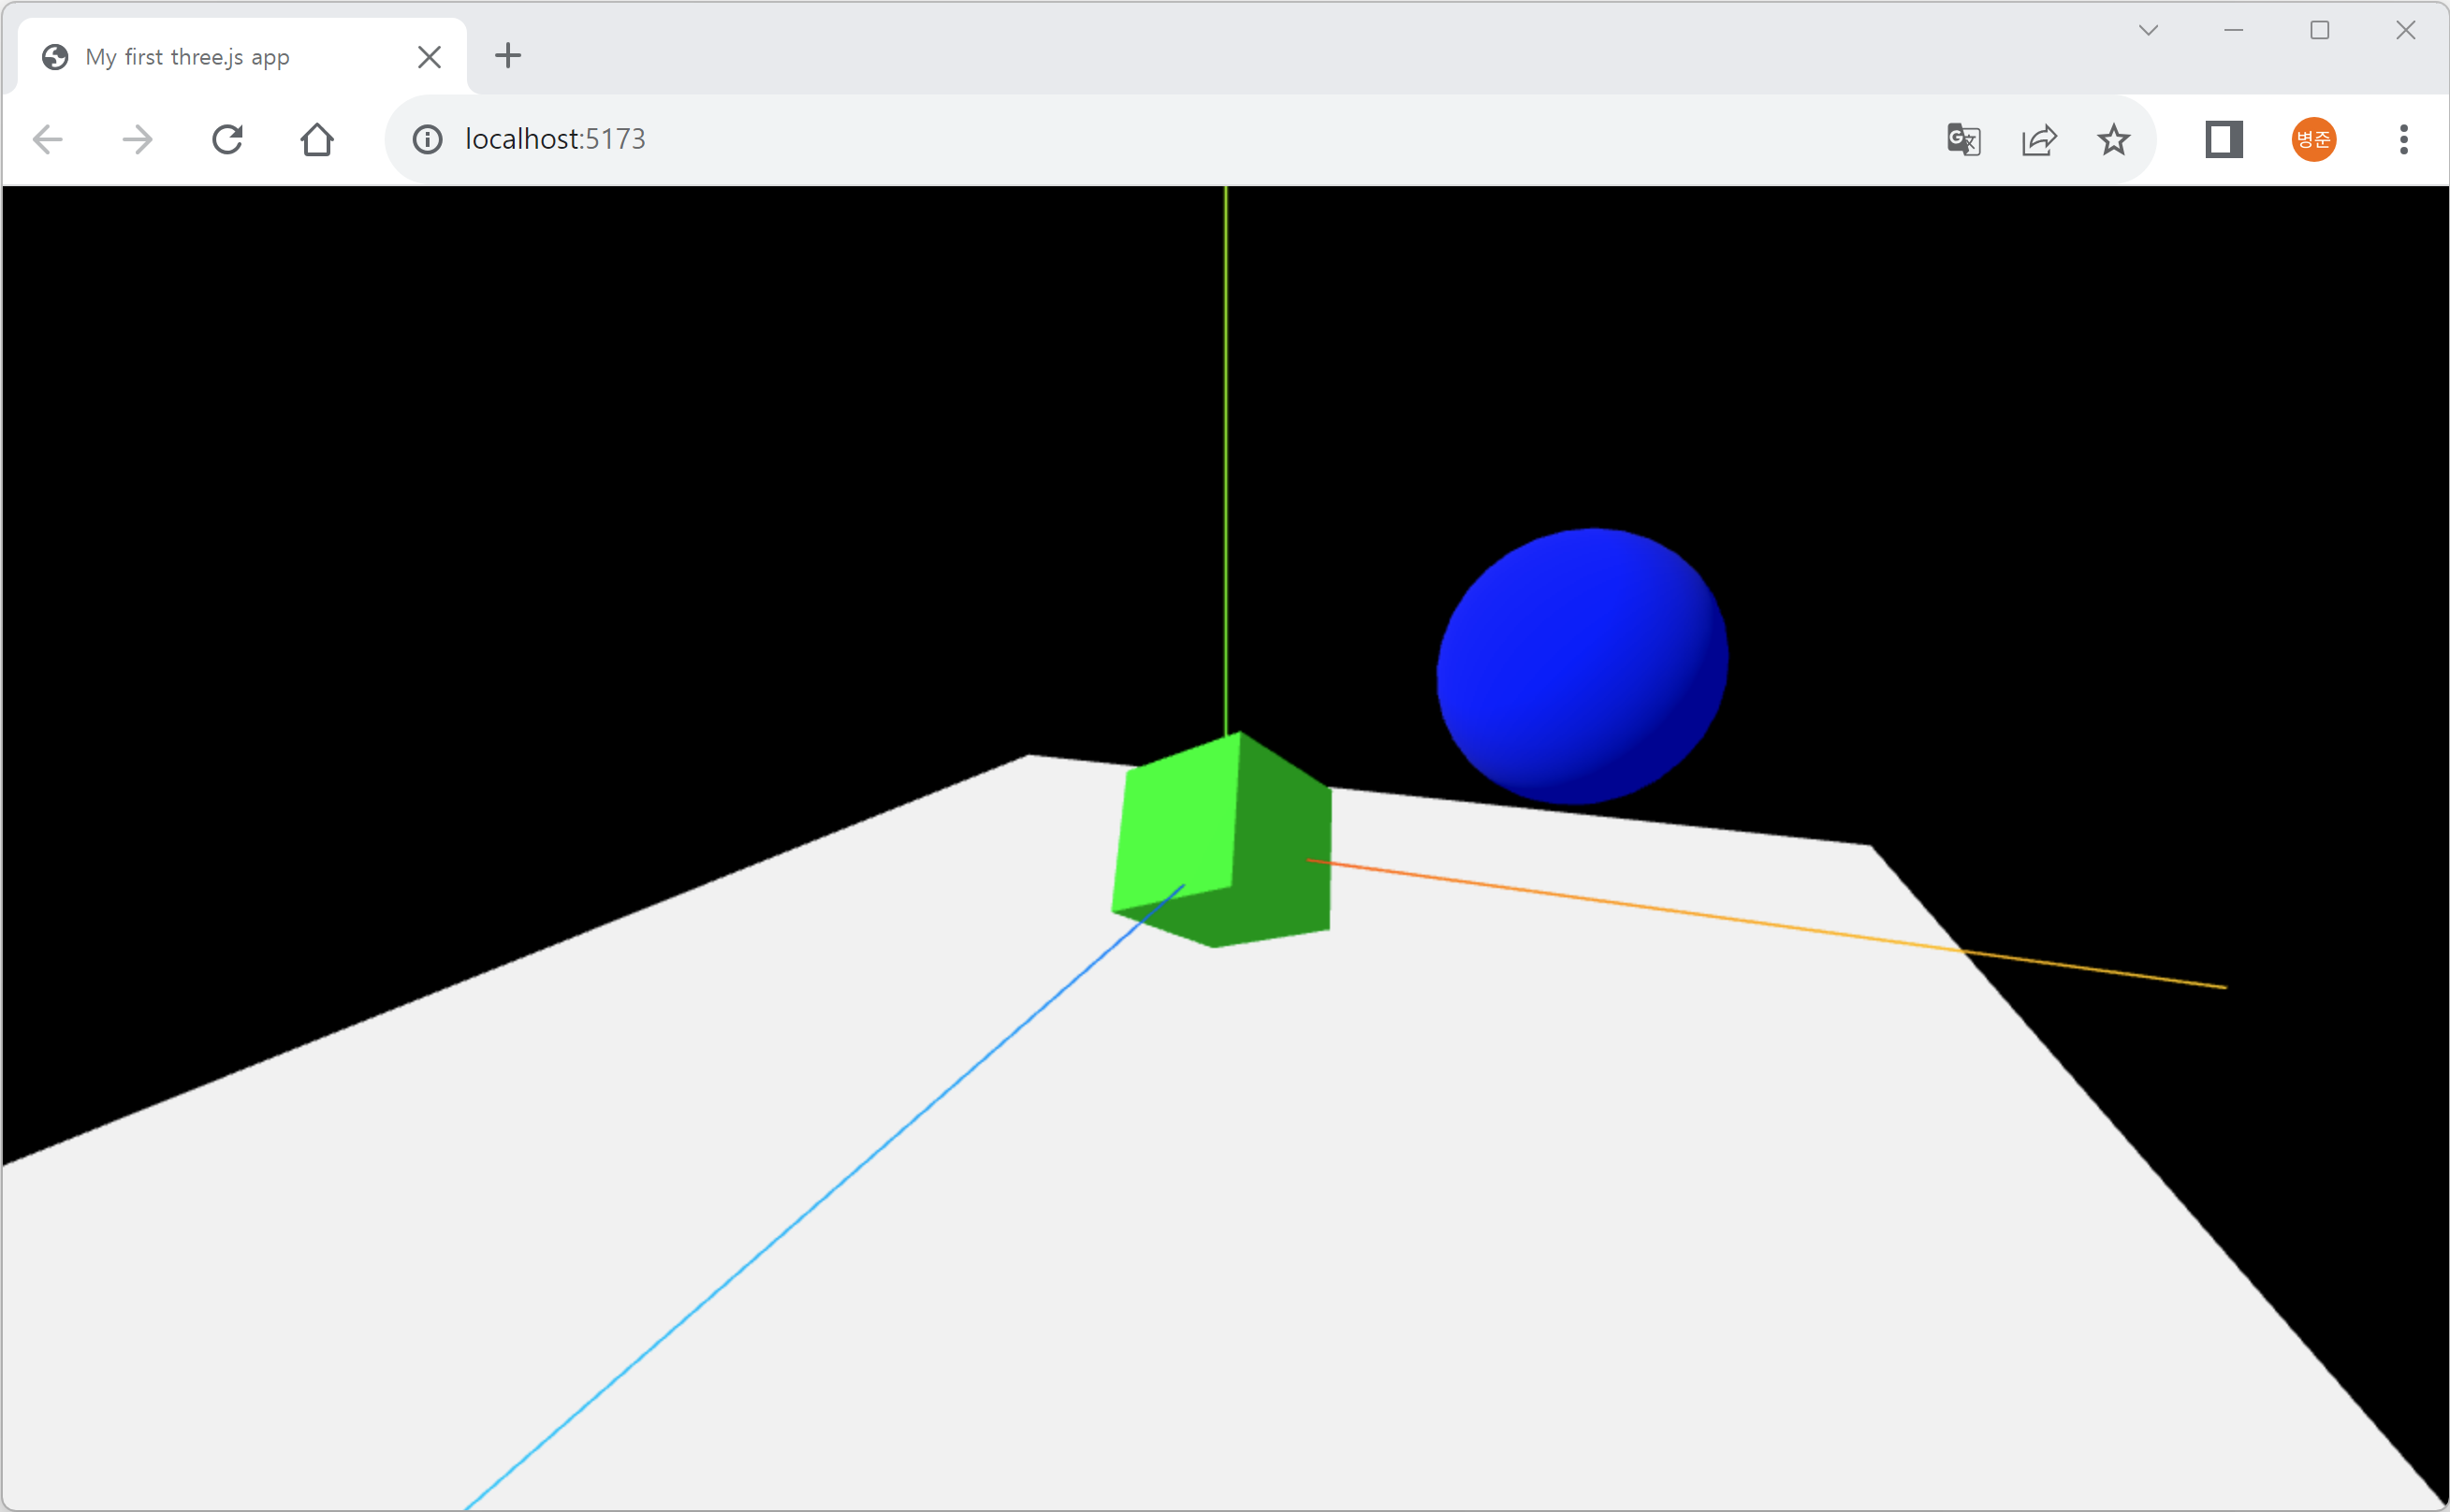Open Google Translate page icon

(x=1963, y=139)
